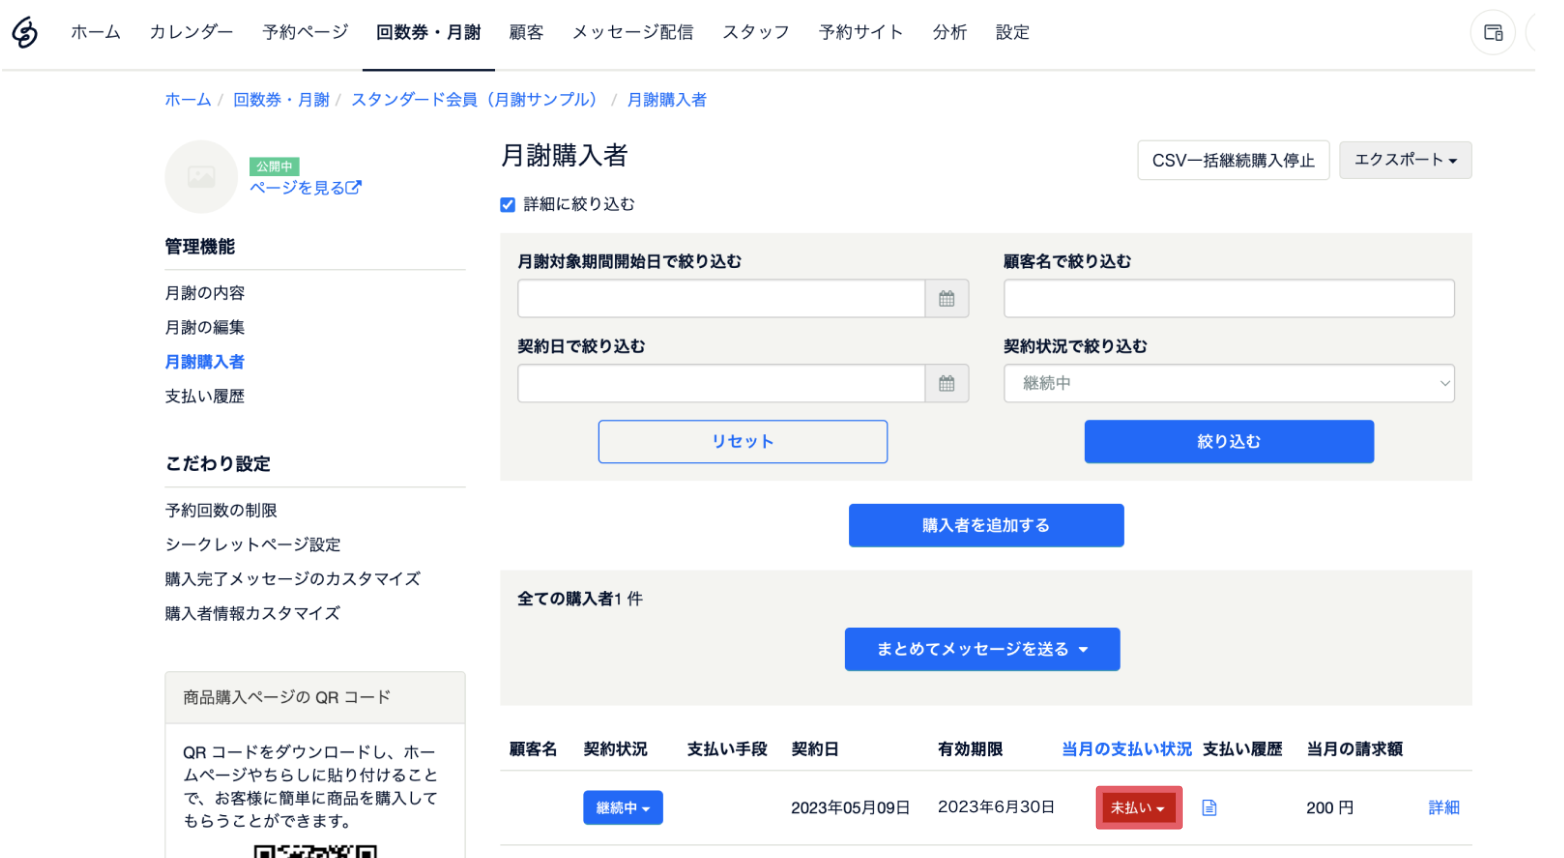Image resolution: width=1564 pixels, height=858 pixels.
Task: Click the スタンダード会員（月謝サンプル） breadcrumb
Action: (478, 100)
